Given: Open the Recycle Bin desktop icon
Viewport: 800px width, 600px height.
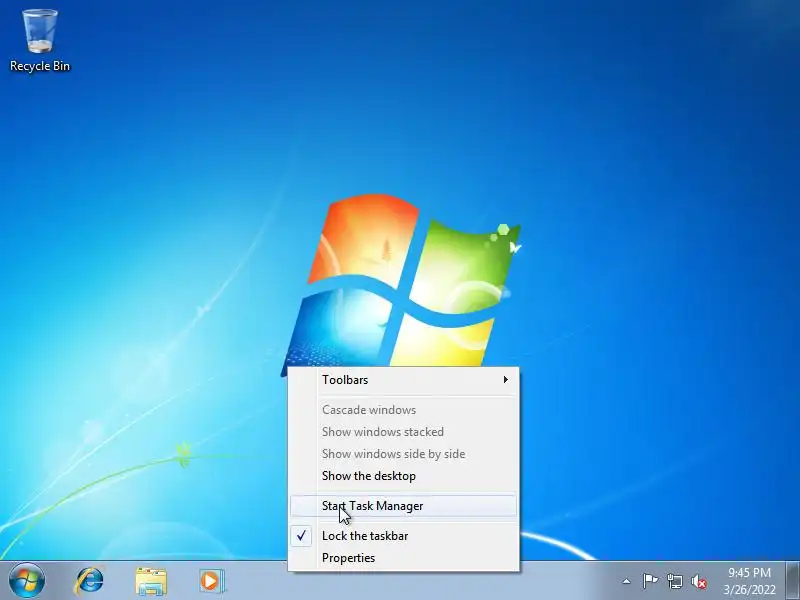Looking at the screenshot, I should [40, 41].
